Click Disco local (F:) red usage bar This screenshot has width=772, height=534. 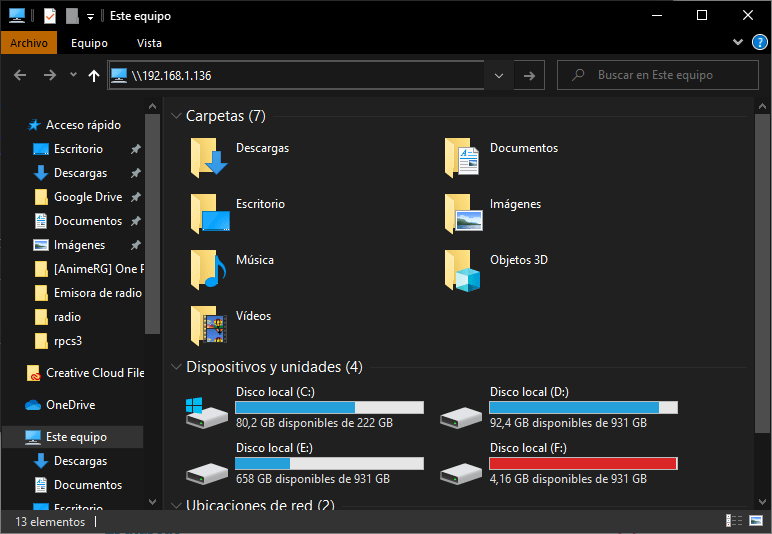click(583, 463)
